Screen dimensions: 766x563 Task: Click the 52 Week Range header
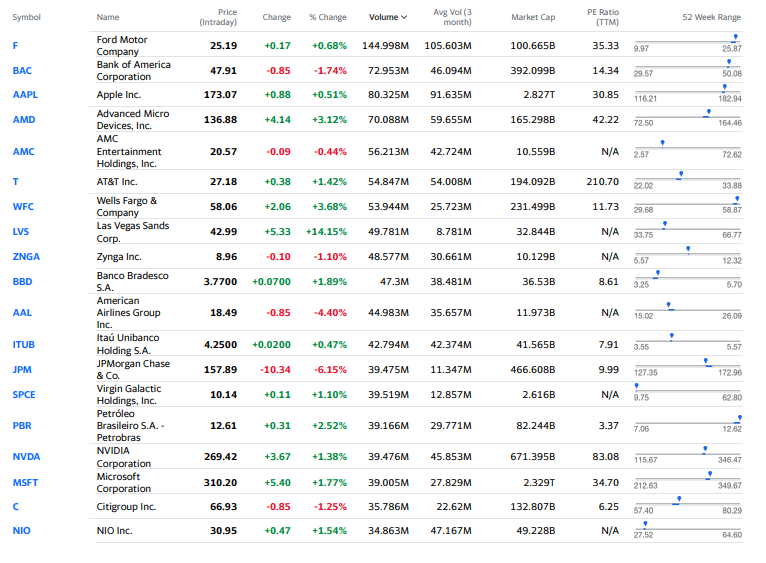711,17
